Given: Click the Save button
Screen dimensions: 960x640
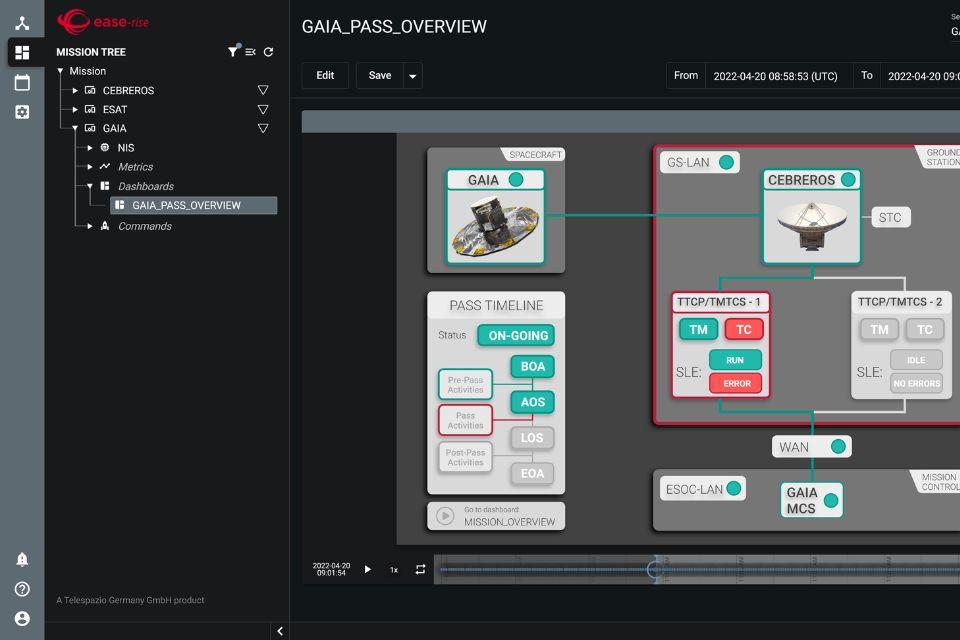Looking at the screenshot, I should point(380,75).
